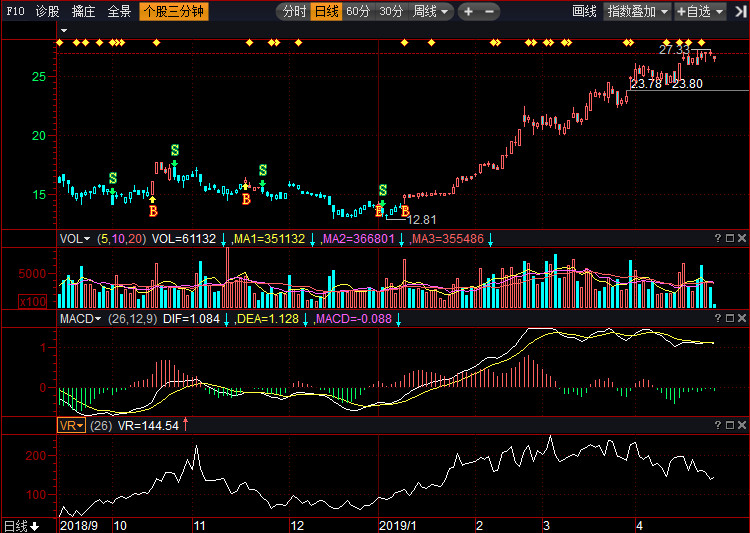Screen dimensions: 750x533
Task: Click the zoom out minus icon
Action: coord(489,12)
